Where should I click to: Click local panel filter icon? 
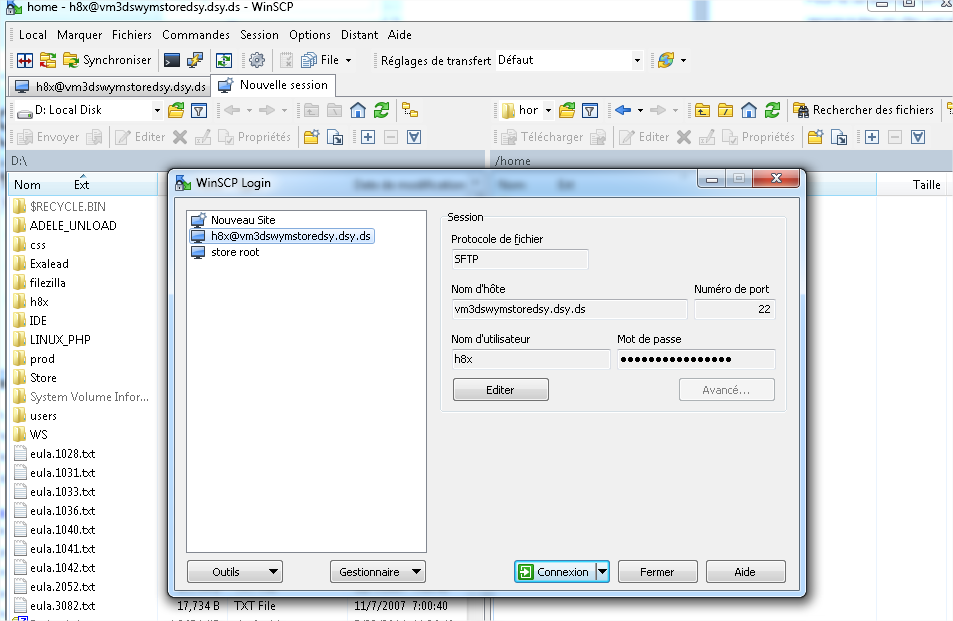199,111
